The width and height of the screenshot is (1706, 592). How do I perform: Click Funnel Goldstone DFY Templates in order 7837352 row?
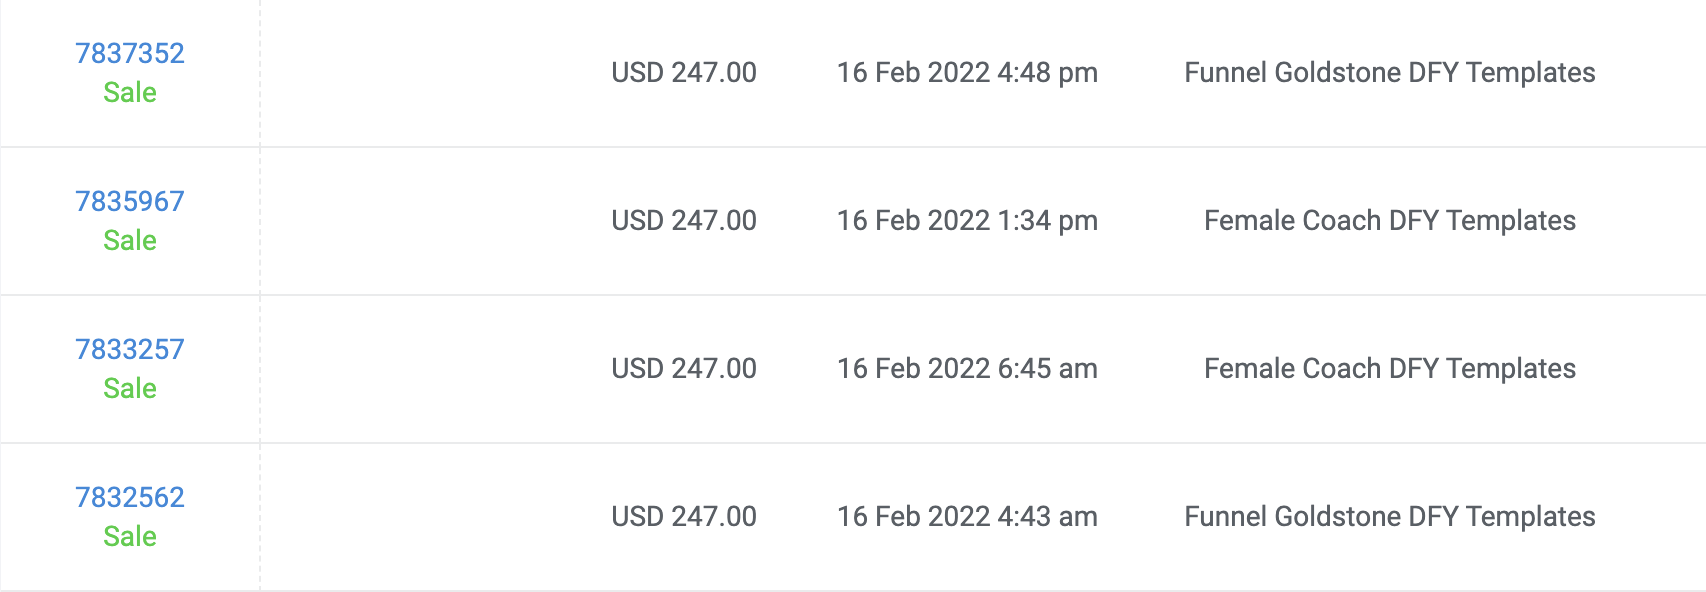(x=1389, y=73)
